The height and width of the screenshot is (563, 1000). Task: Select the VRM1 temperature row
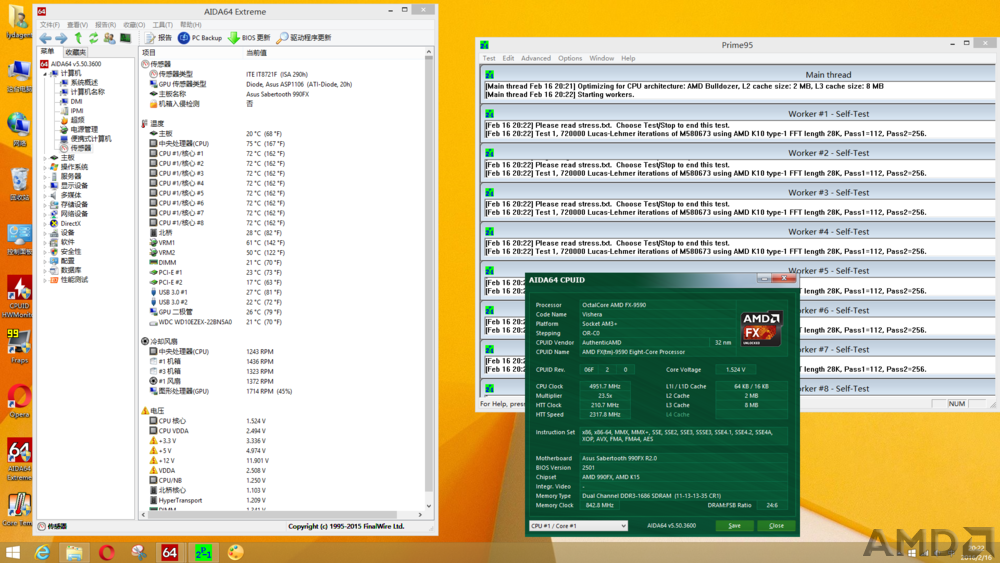click(x=281, y=243)
